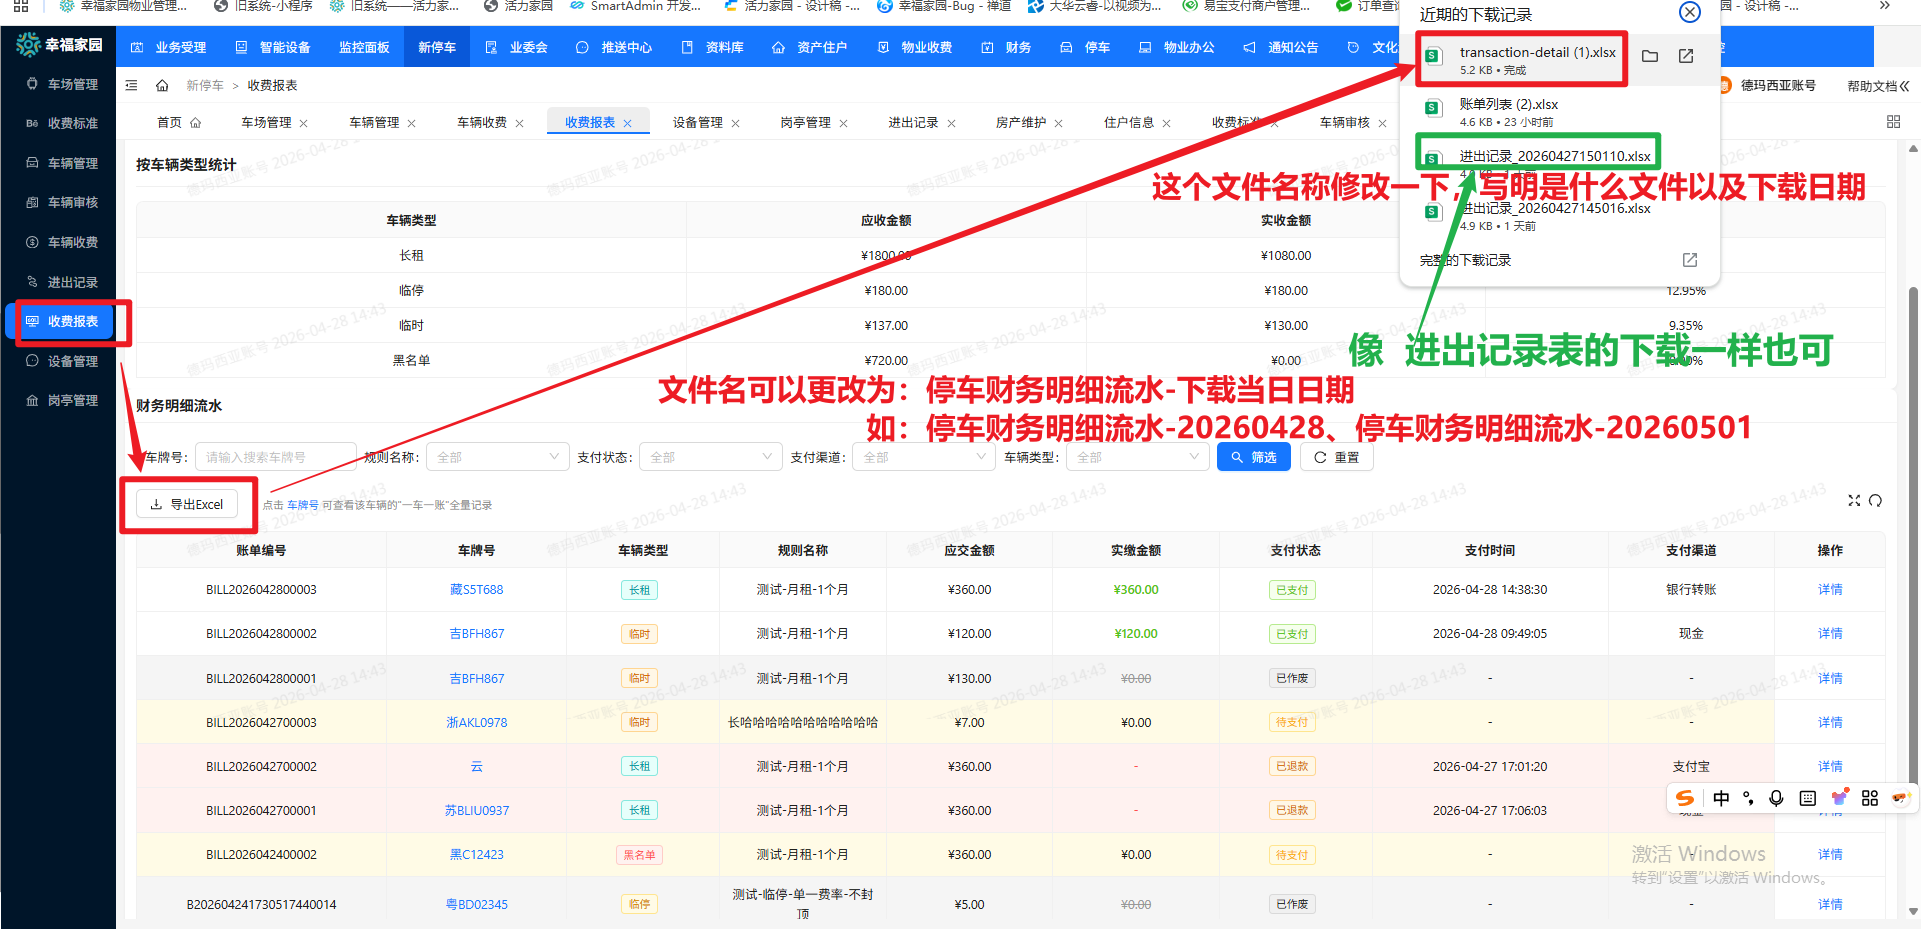Click Sogou input method S icon
1921x929 pixels.
pyautogui.click(x=1685, y=798)
